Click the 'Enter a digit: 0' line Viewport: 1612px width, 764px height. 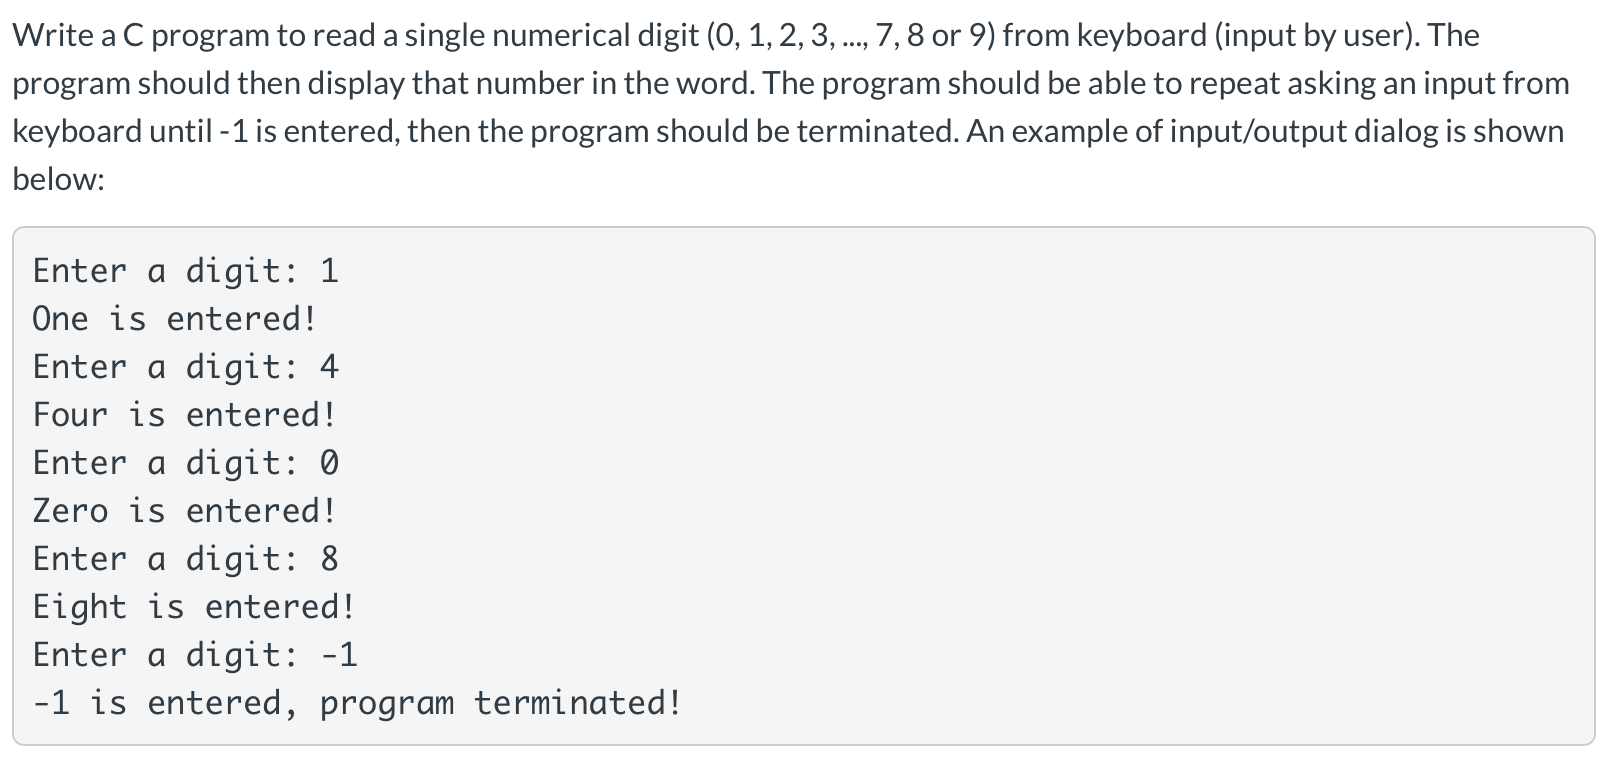(186, 463)
